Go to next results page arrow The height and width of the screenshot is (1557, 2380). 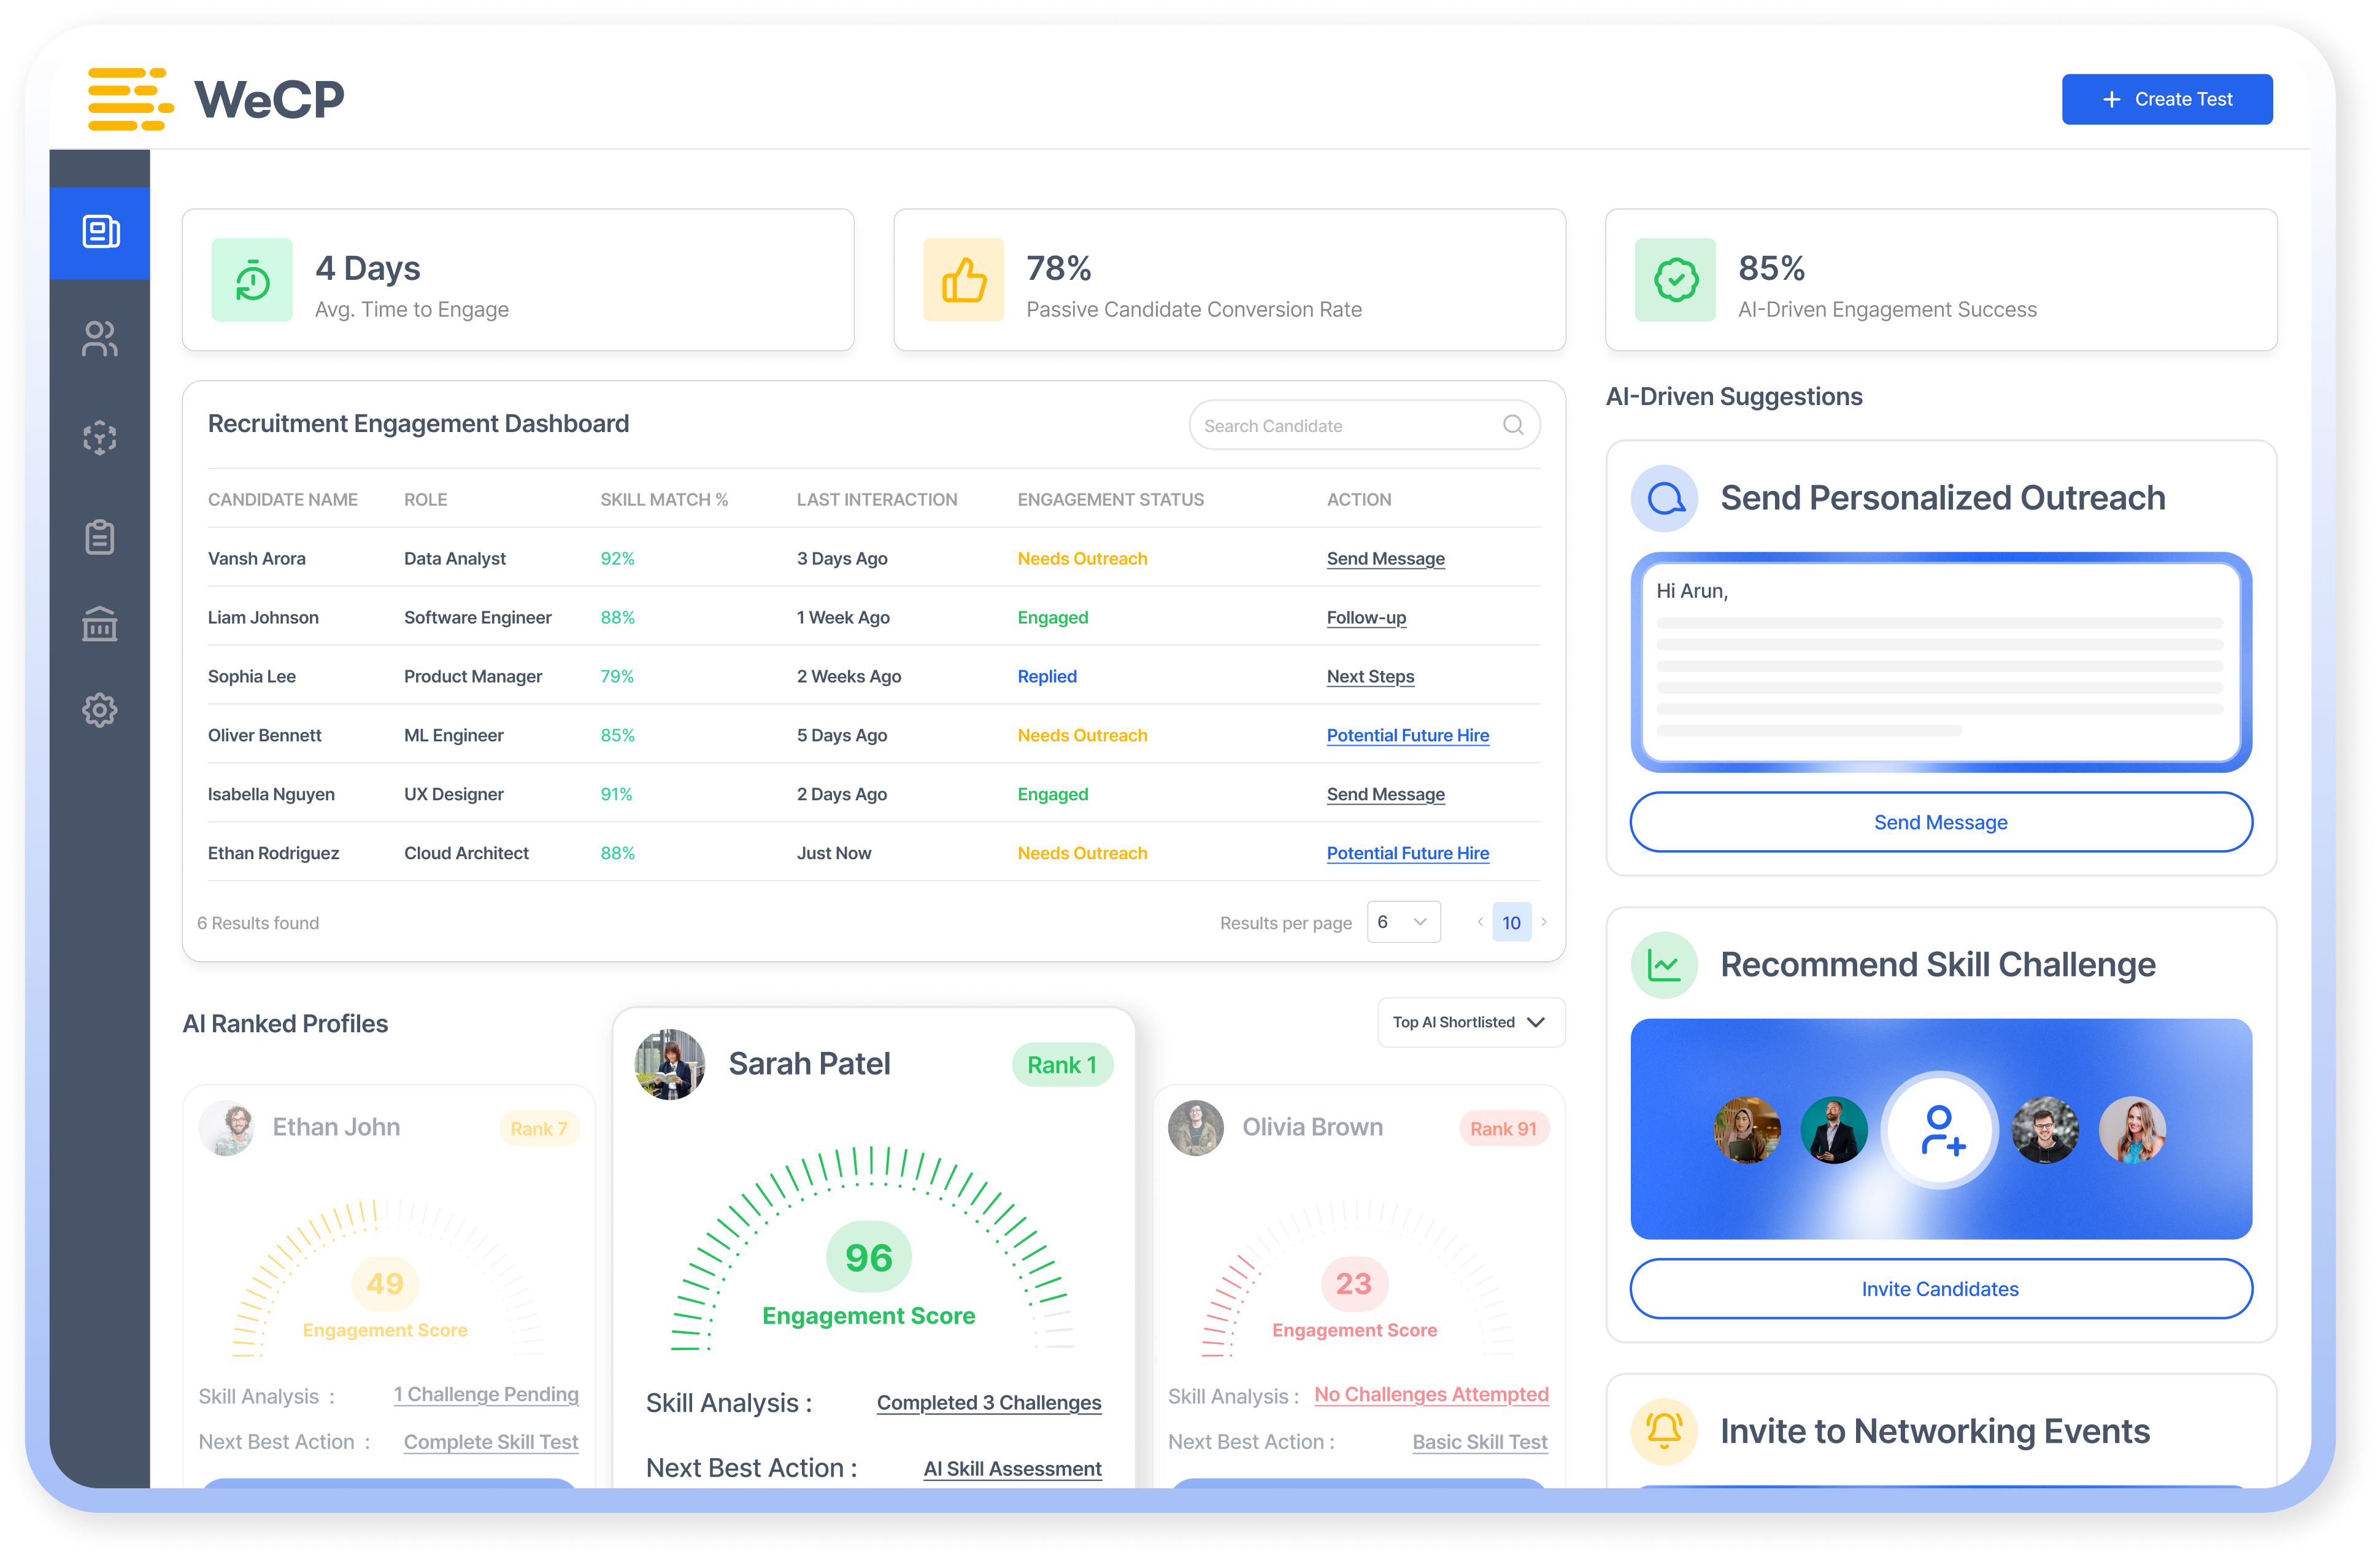[1544, 922]
